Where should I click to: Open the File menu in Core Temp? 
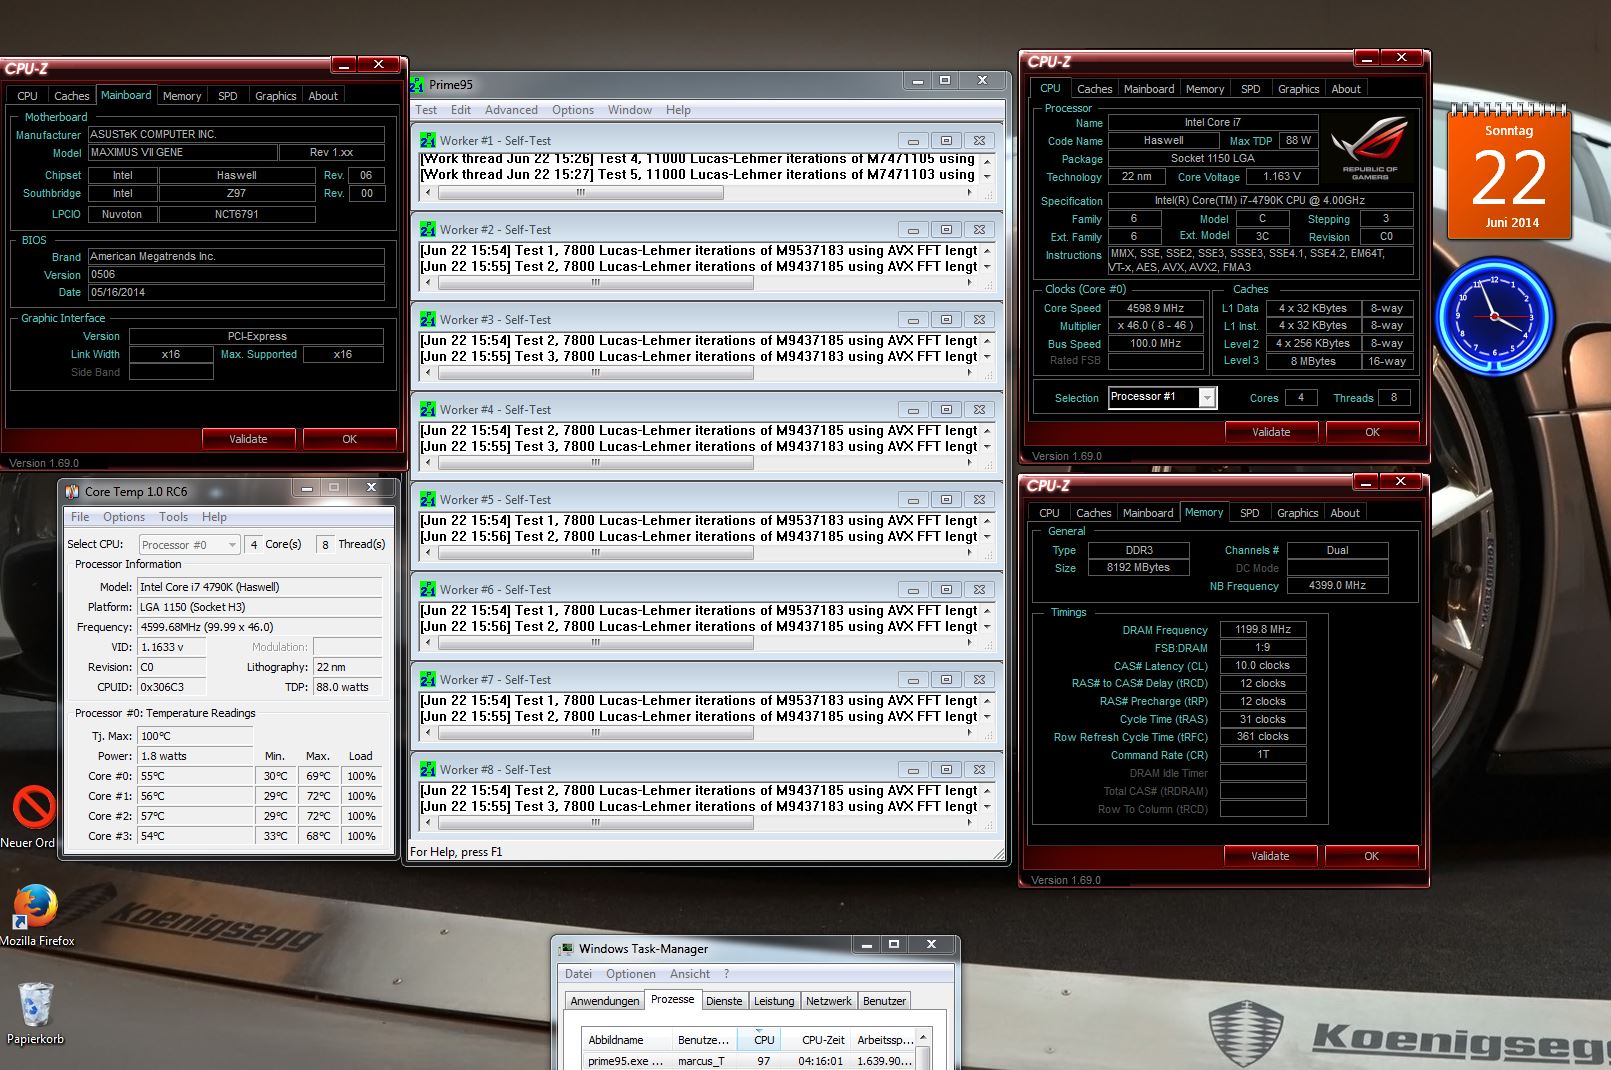(80, 517)
